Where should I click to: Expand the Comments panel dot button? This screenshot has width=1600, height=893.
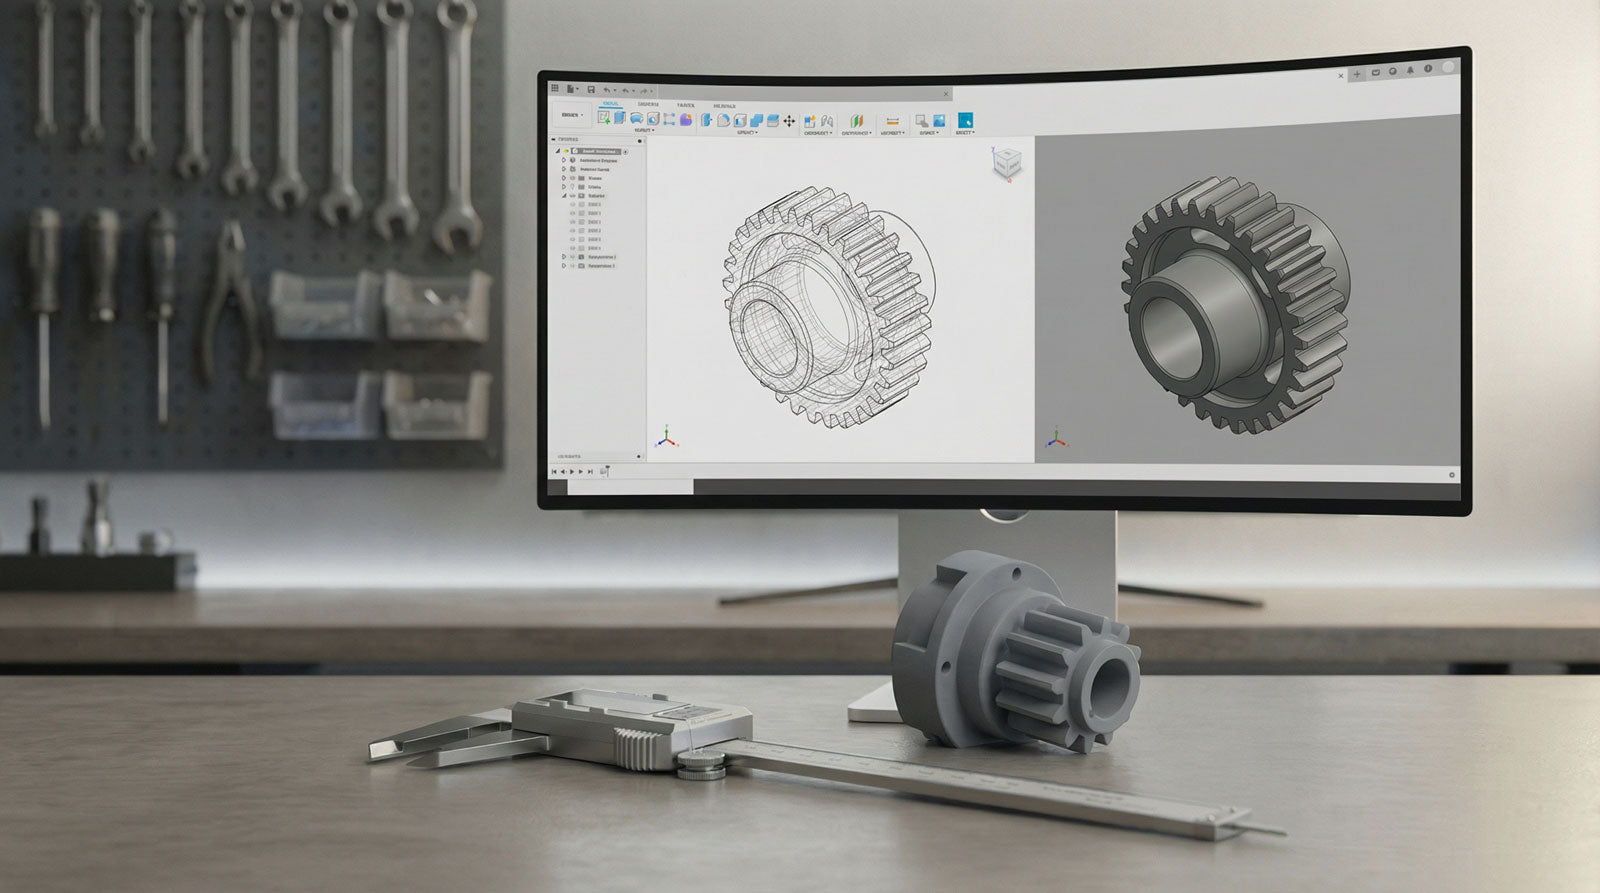pos(638,456)
